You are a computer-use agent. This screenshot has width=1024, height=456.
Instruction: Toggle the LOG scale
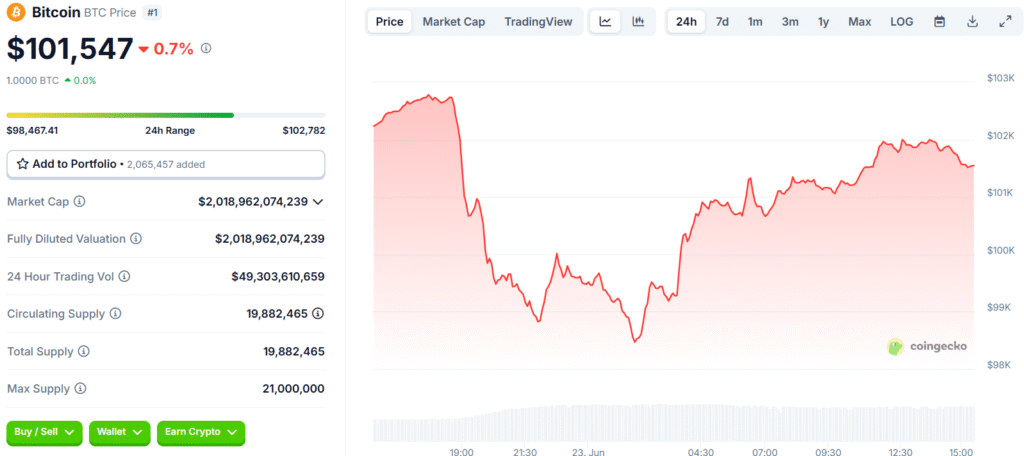coord(902,22)
